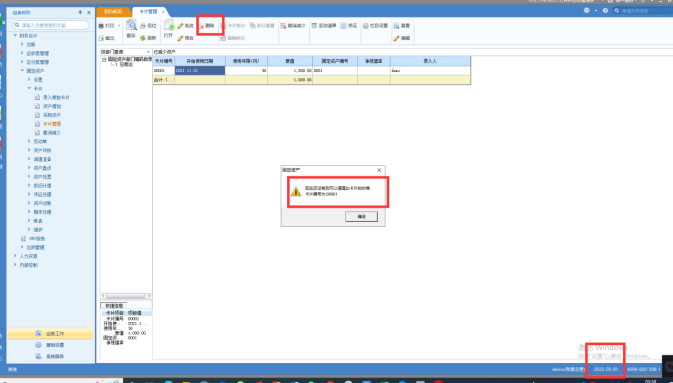Click the 输出 export icon

pos(101,38)
